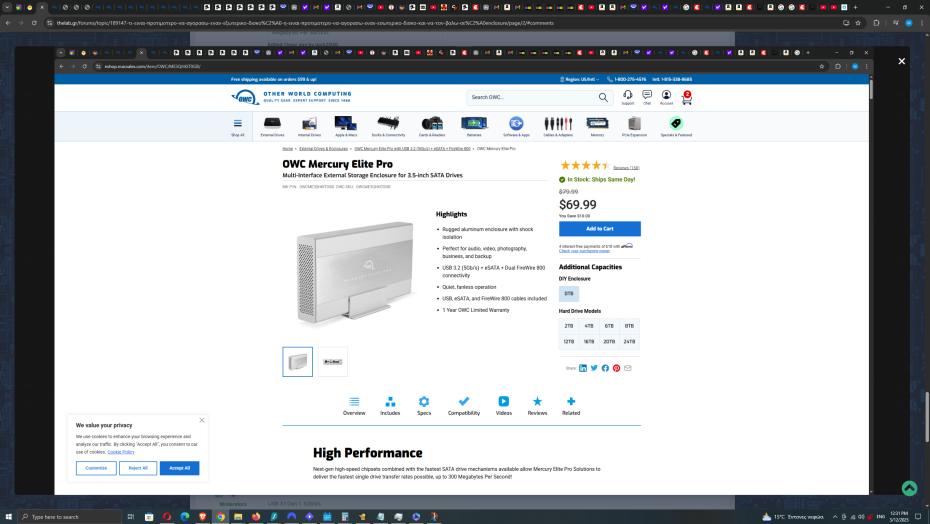Open the Cookie Policy link
Viewport: 930px width, 524px height.
click(x=121, y=452)
